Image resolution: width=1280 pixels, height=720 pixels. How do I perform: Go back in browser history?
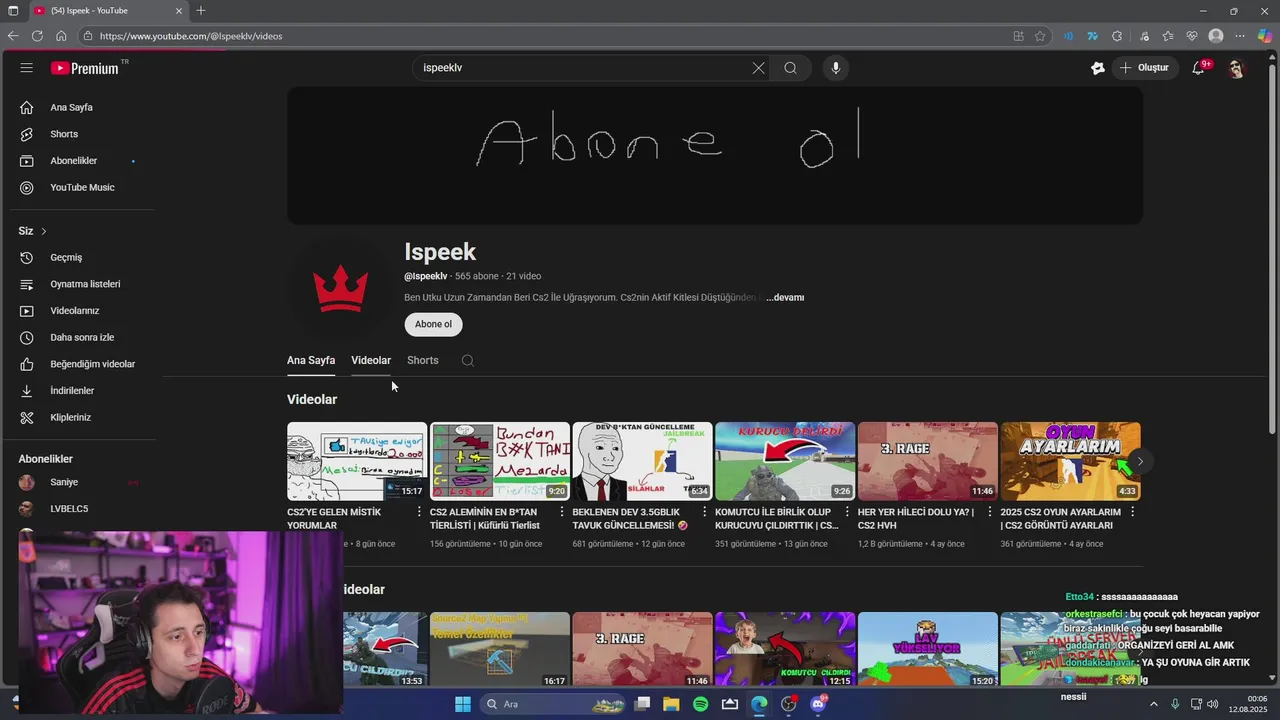[13, 36]
